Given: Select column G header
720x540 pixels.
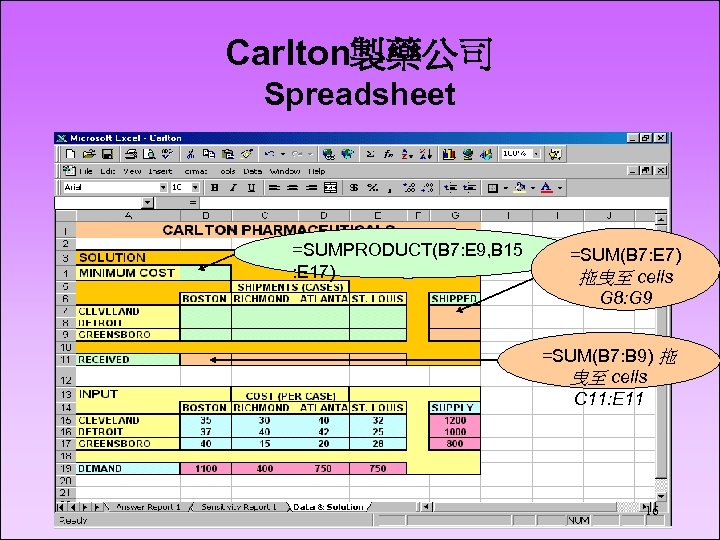Looking at the screenshot, I should point(455,215).
